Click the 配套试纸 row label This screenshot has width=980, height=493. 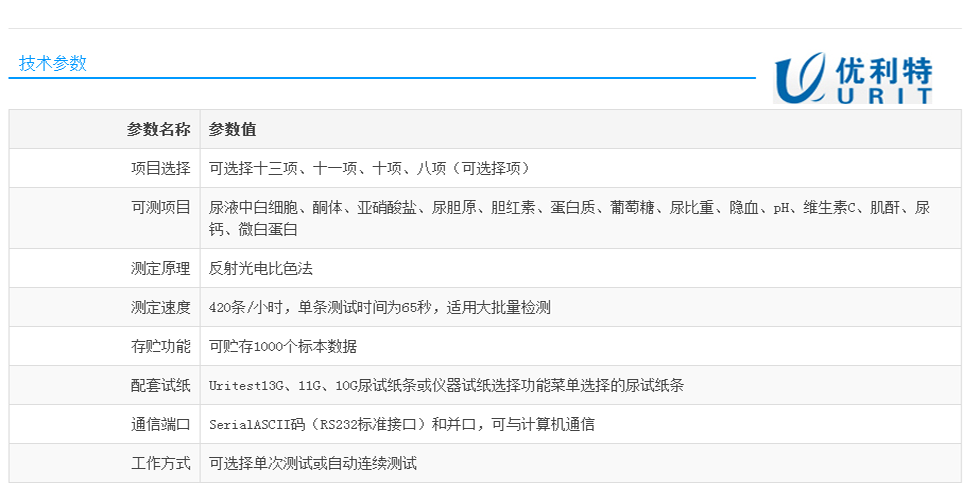[161, 385]
